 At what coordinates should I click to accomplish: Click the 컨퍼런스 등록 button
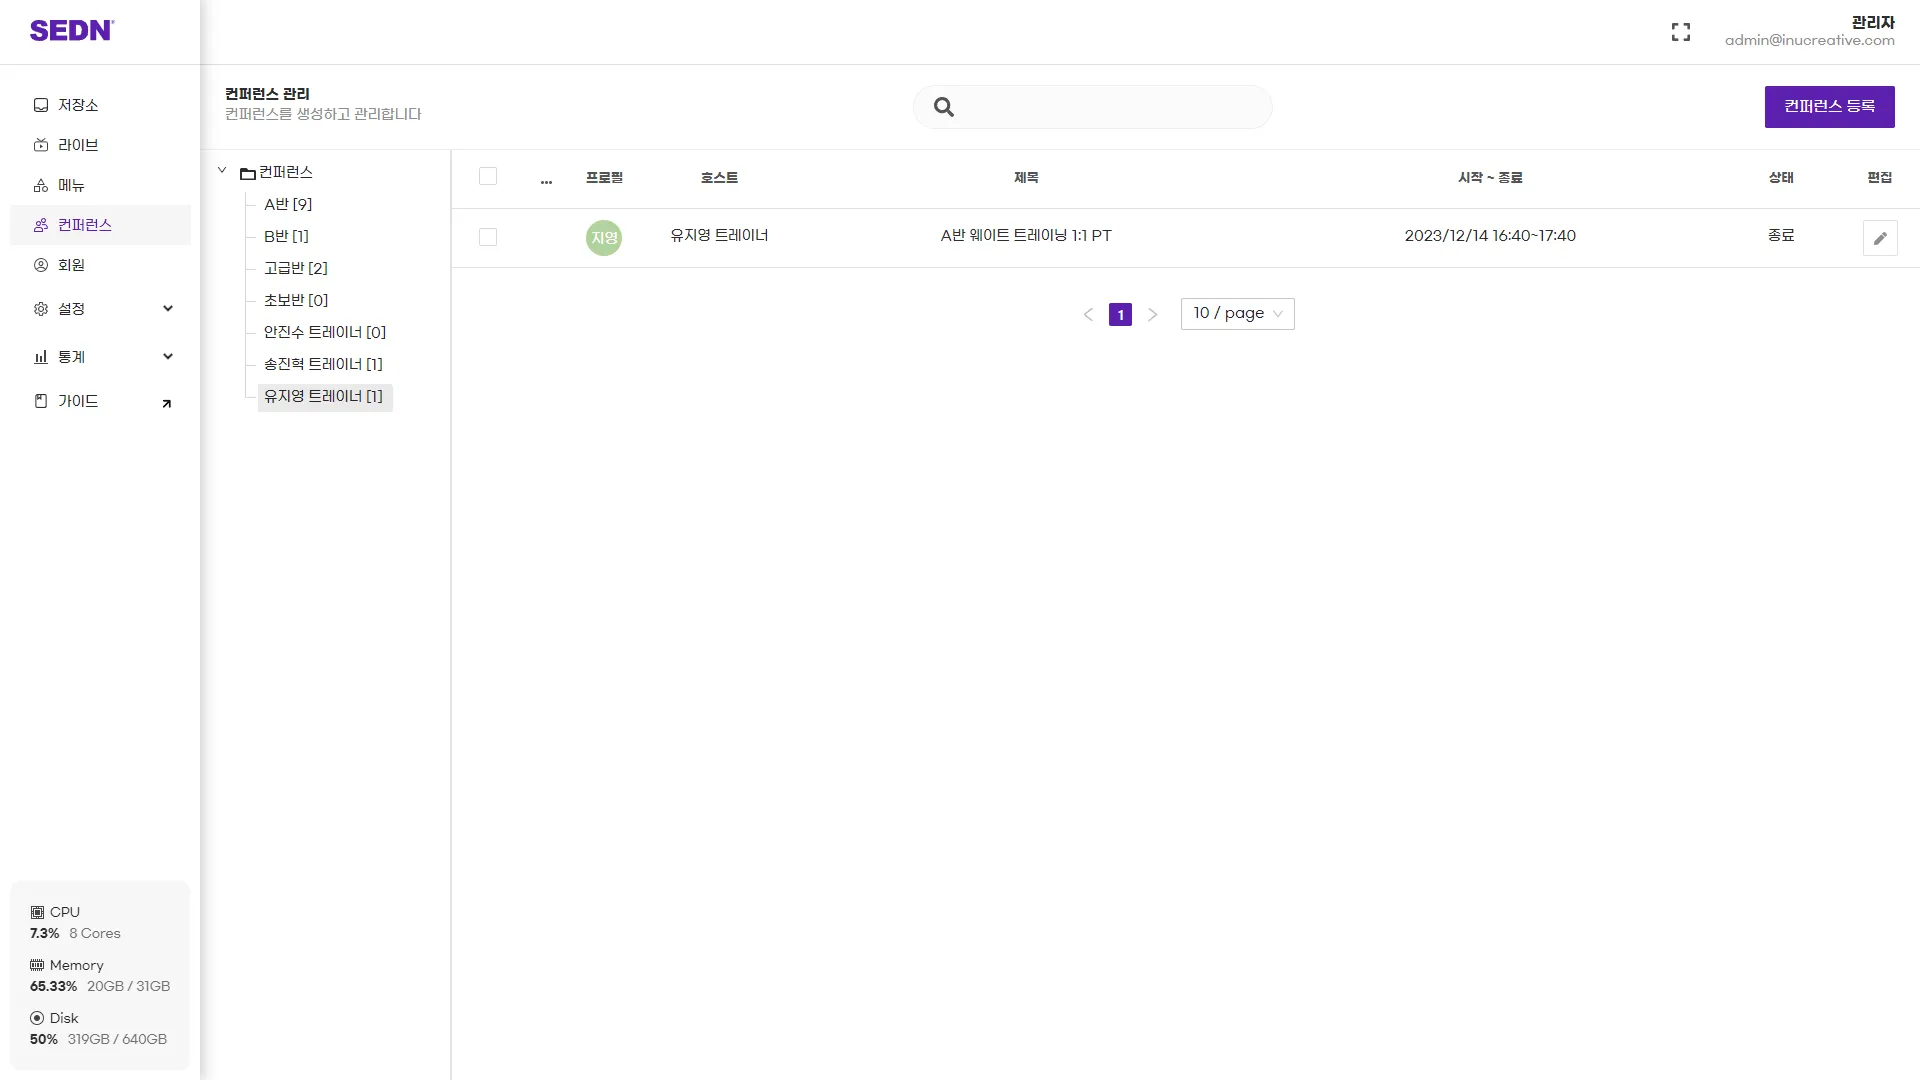pos(1829,107)
